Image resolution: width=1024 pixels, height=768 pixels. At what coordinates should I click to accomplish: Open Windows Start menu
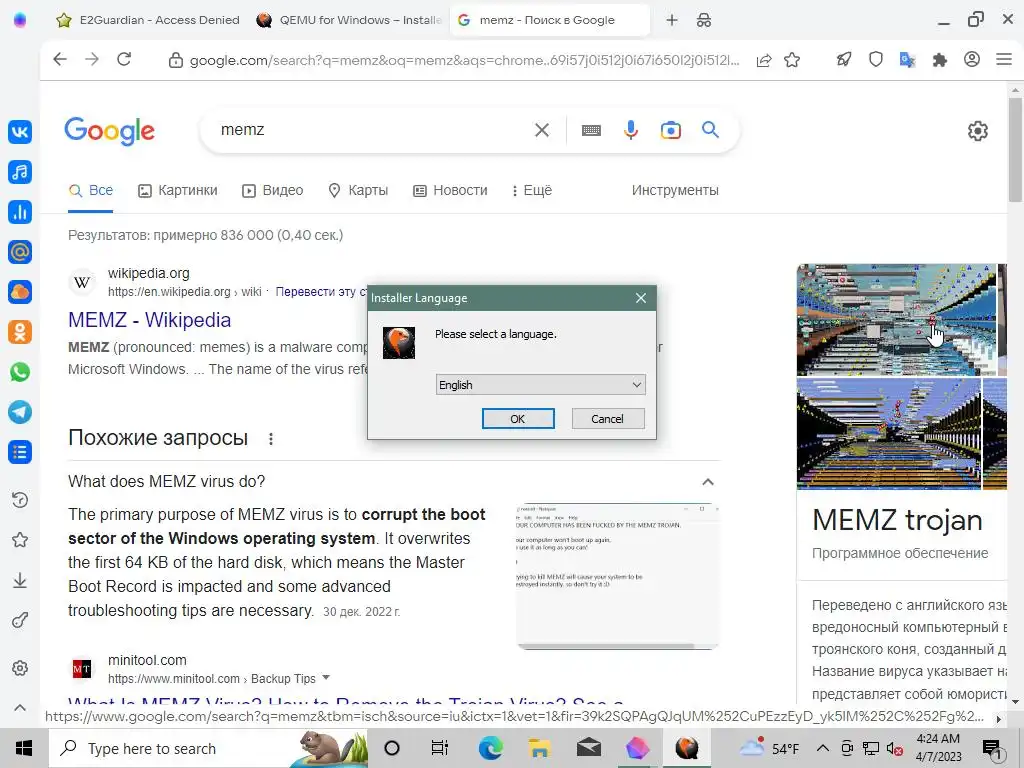click(x=24, y=748)
